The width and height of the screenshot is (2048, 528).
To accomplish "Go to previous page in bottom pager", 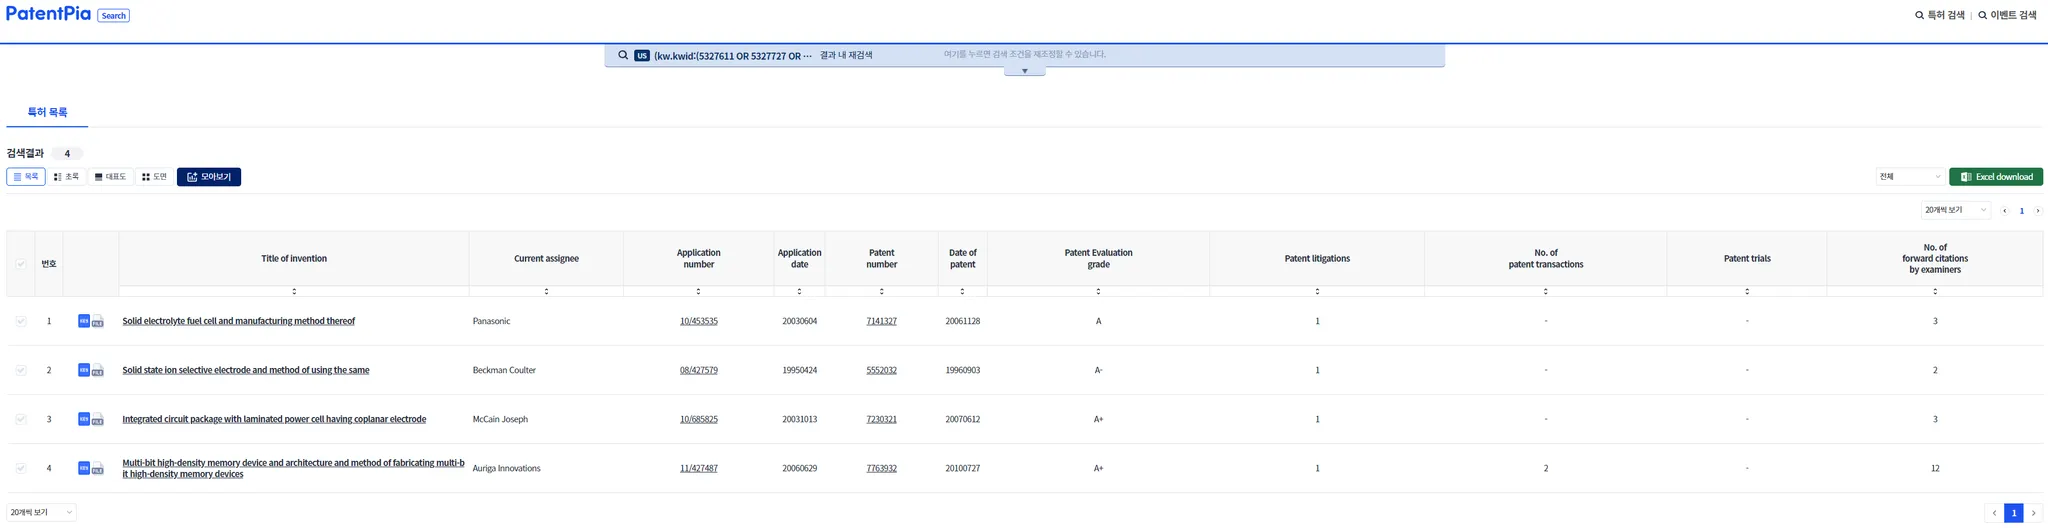I will 1994,513.
